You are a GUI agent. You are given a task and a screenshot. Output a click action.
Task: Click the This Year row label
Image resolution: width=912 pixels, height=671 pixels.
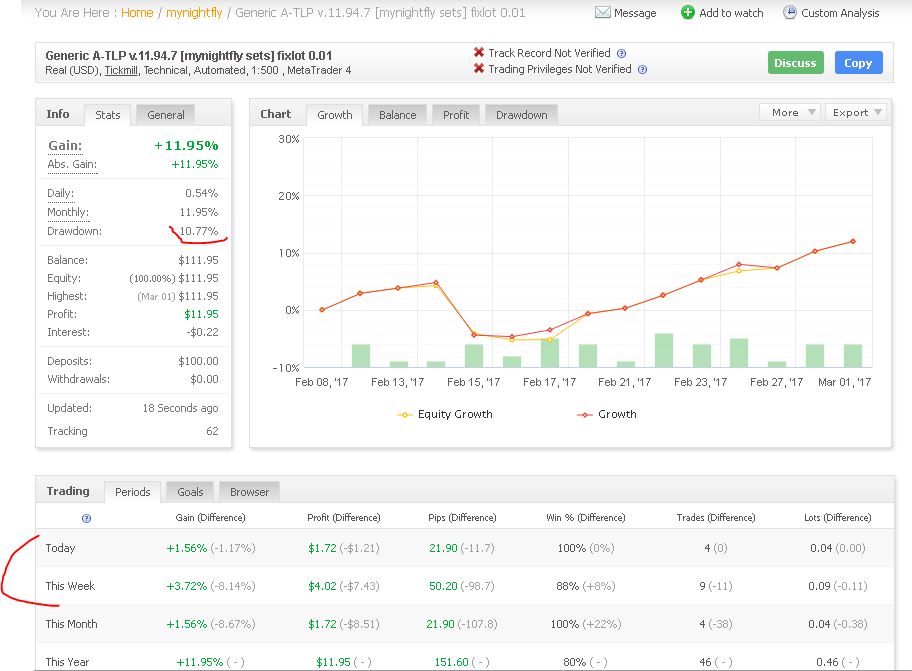coord(67,662)
